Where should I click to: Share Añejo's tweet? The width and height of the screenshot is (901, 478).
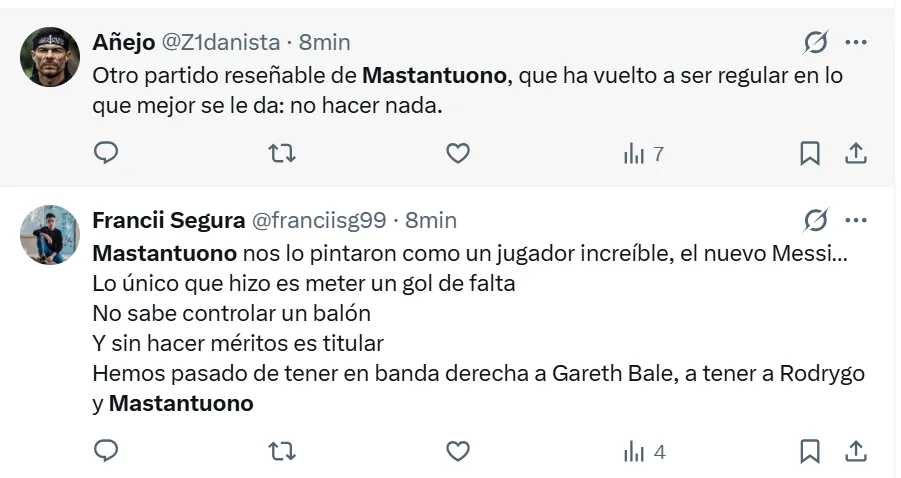point(856,153)
